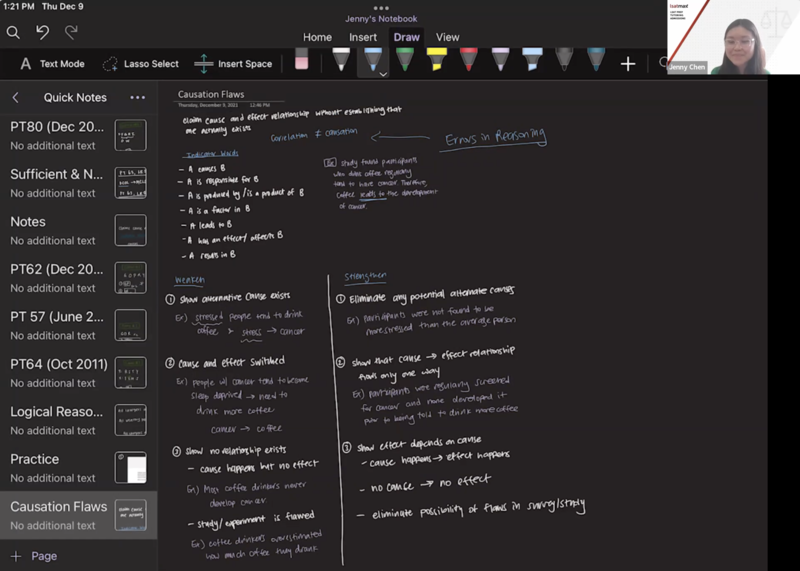This screenshot has width=800, height=571.
Task: Choose the light purple highlighter
Action: click(500, 61)
